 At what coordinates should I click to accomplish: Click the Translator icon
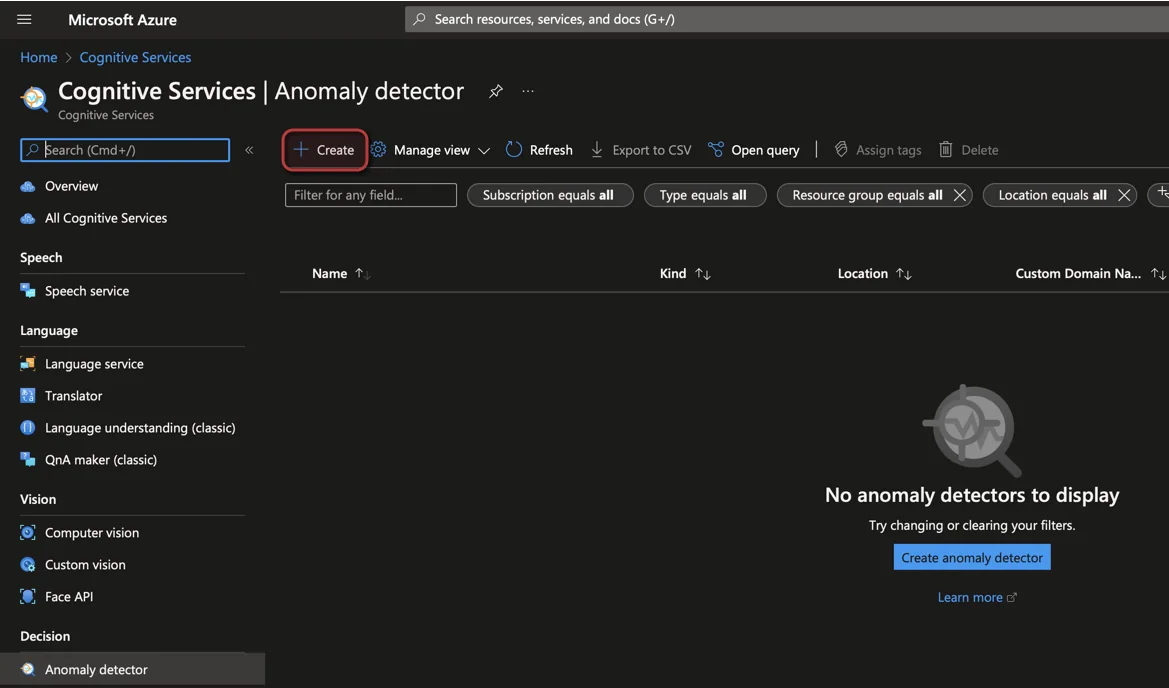pyautogui.click(x=28, y=396)
